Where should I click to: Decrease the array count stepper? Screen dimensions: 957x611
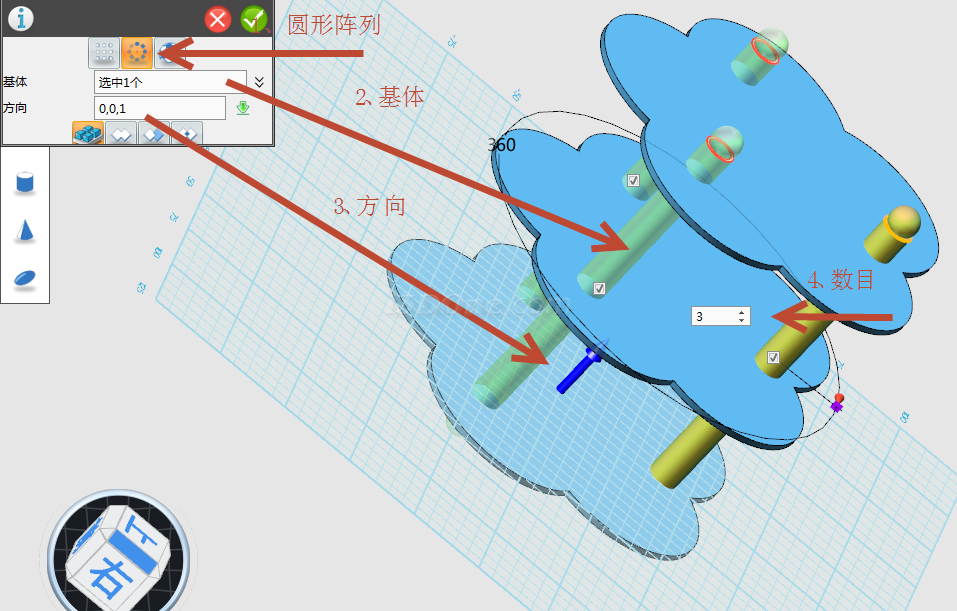[741, 320]
